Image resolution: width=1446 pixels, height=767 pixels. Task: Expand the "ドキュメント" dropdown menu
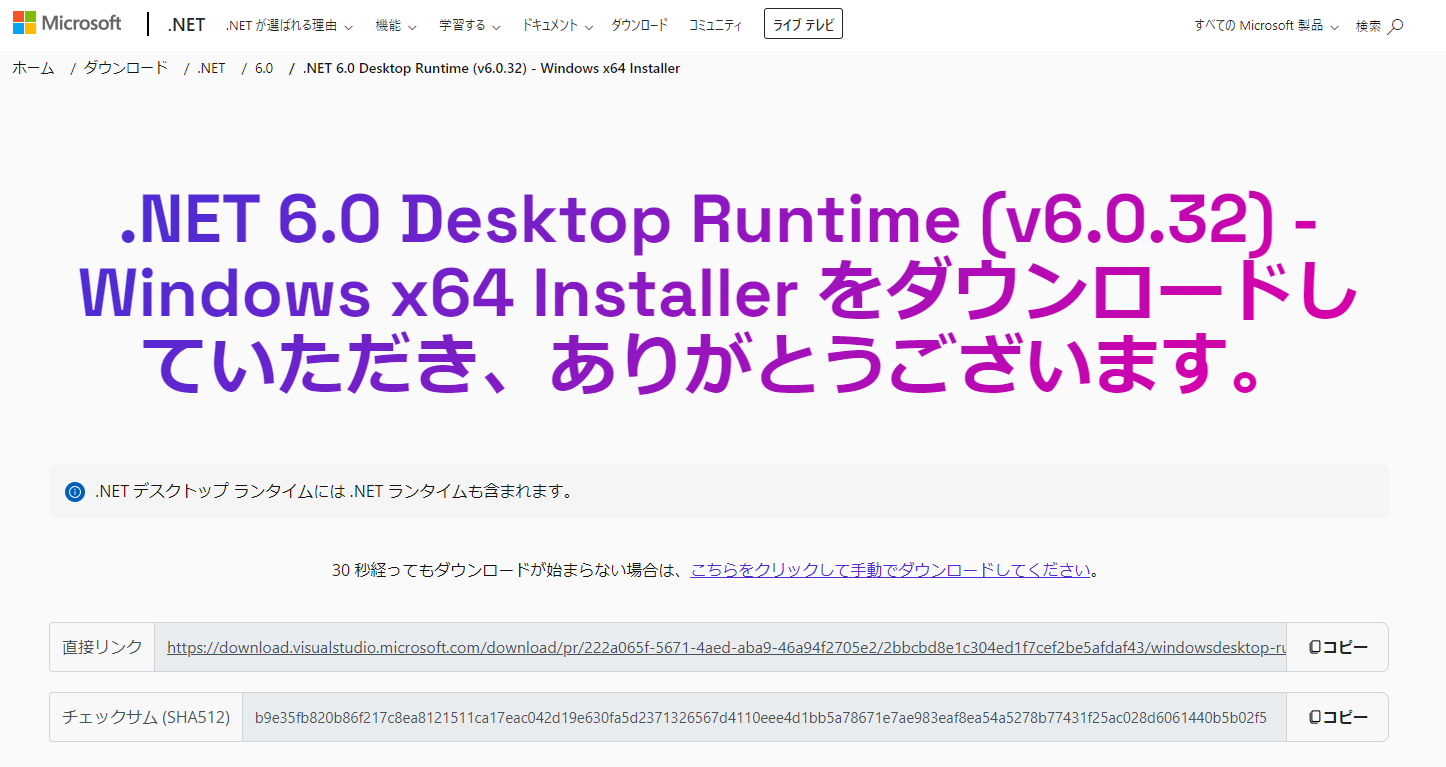pyautogui.click(x=558, y=26)
